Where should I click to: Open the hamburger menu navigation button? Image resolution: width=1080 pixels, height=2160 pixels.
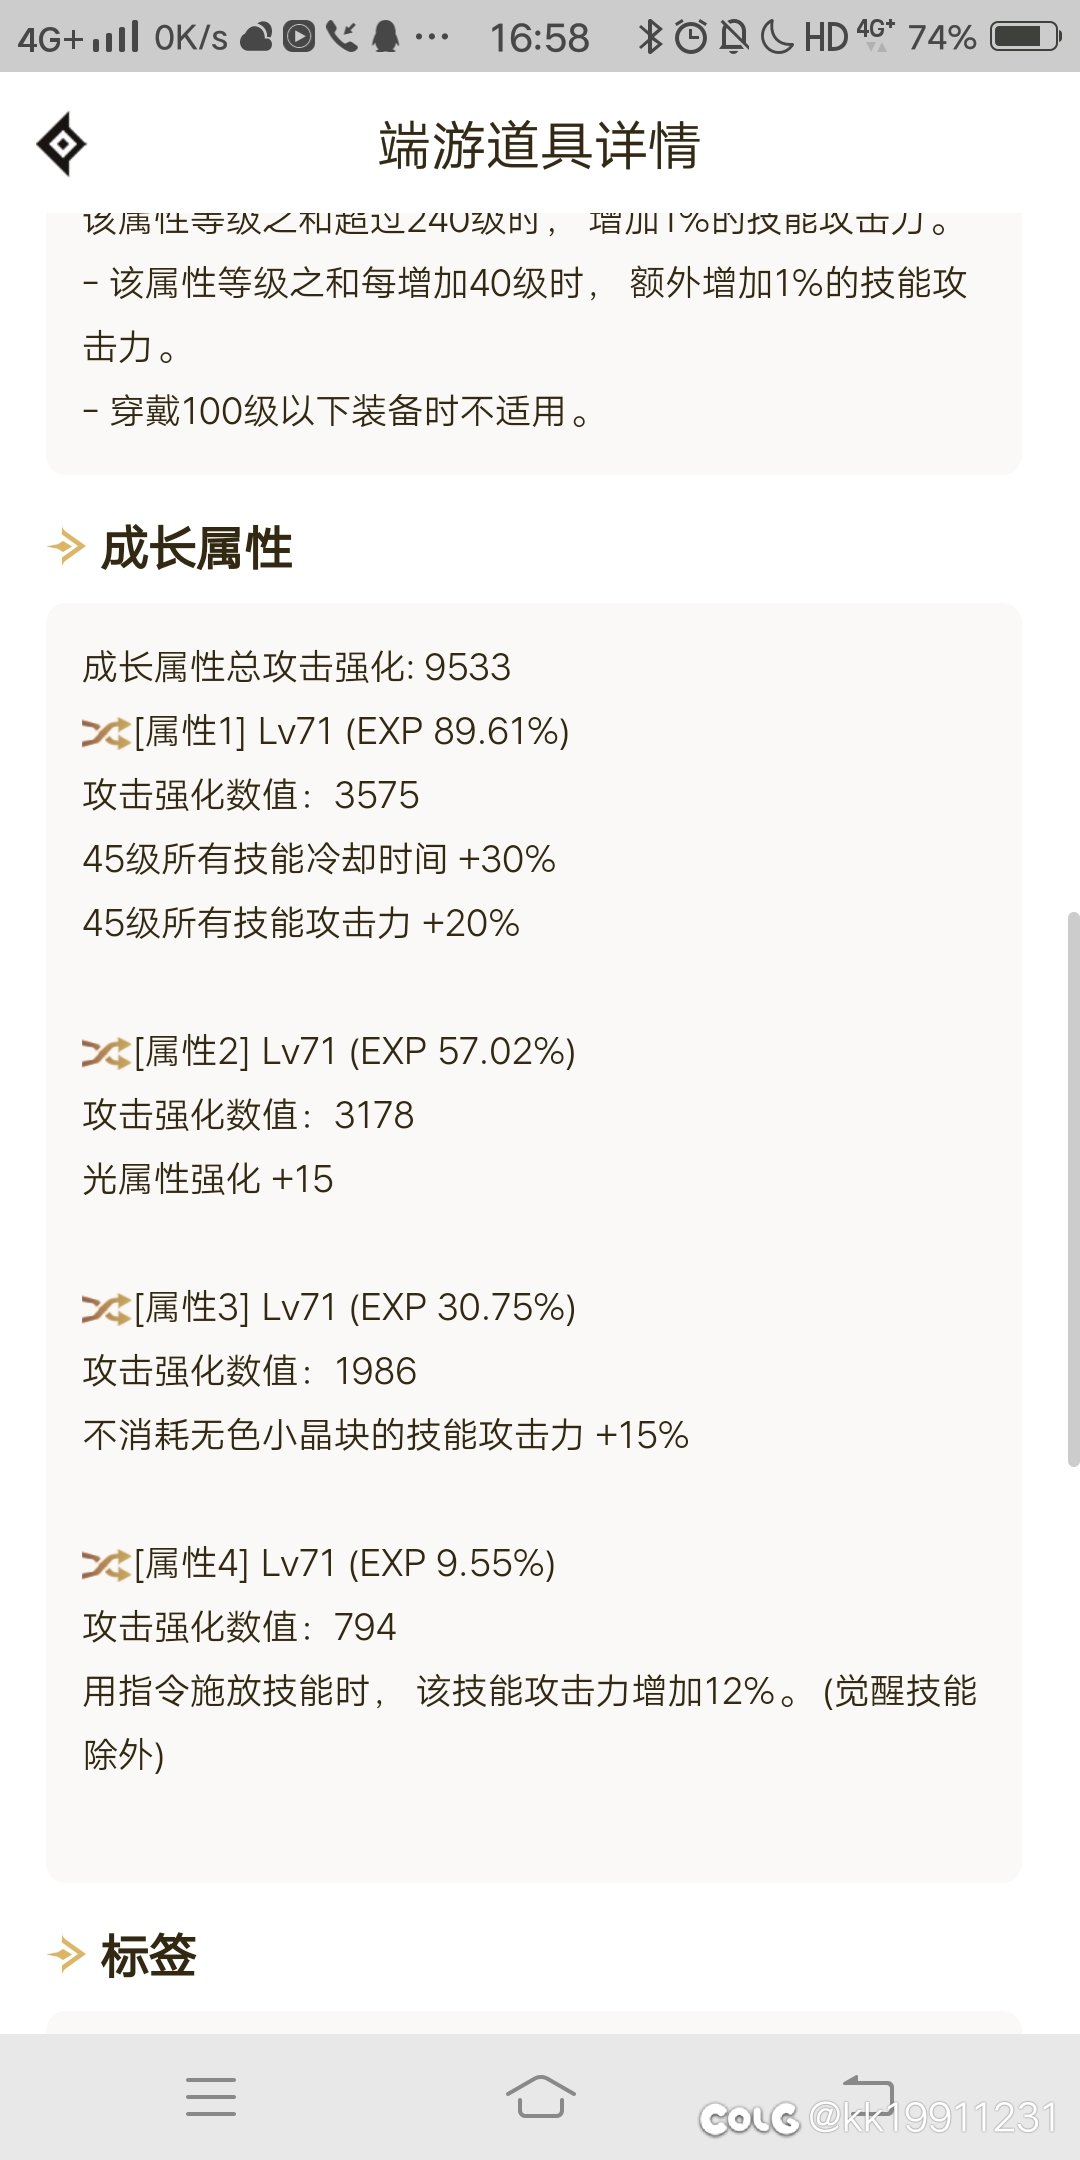click(211, 2097)
